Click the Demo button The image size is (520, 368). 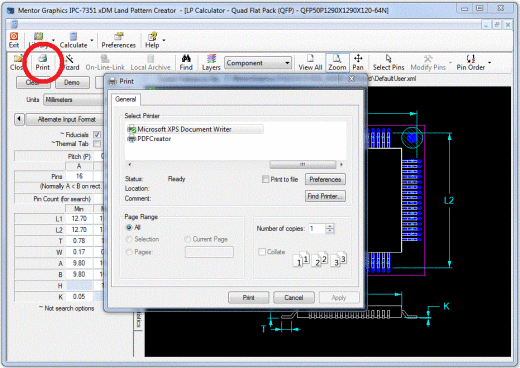click(x=72, y=82)
